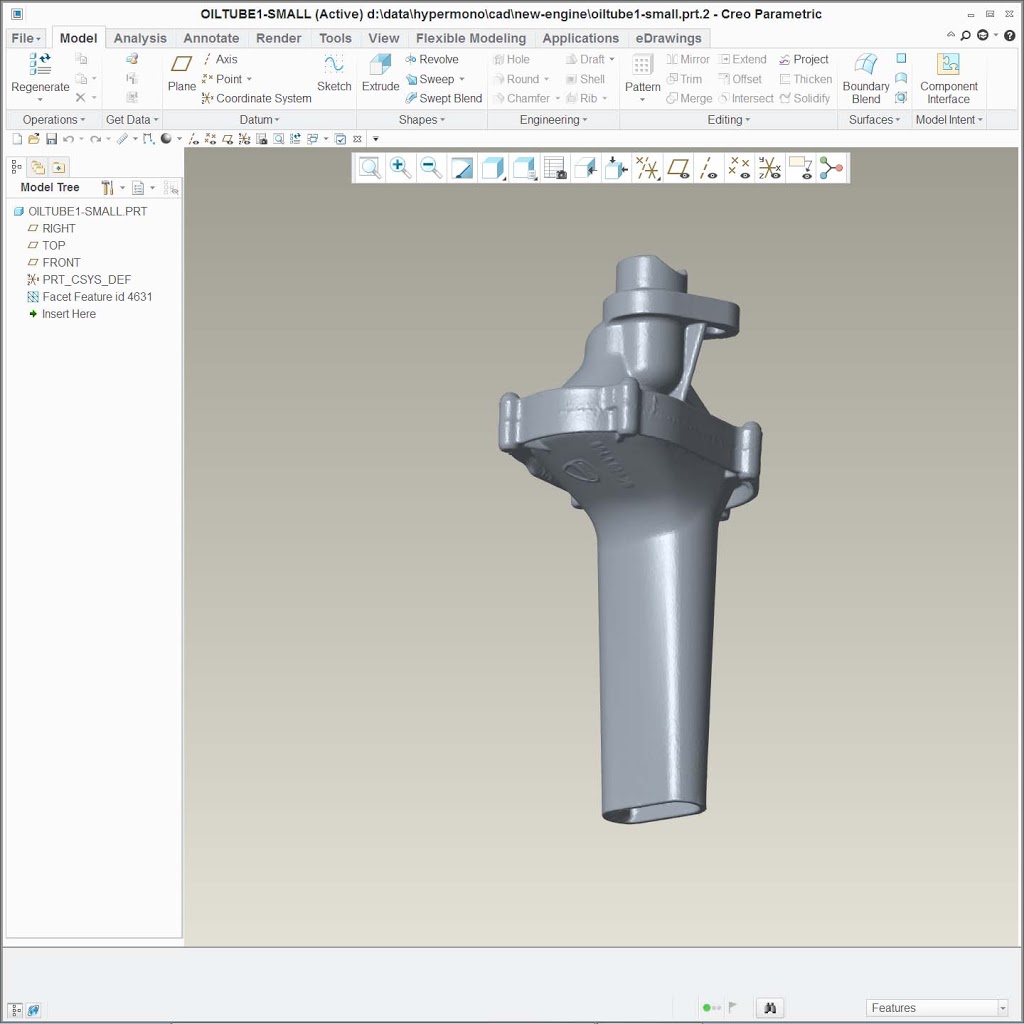This screenshot has height=1024, width=1024.
Task: Toggle datum point display in graphics toolbar
Action: pos(739,168)
